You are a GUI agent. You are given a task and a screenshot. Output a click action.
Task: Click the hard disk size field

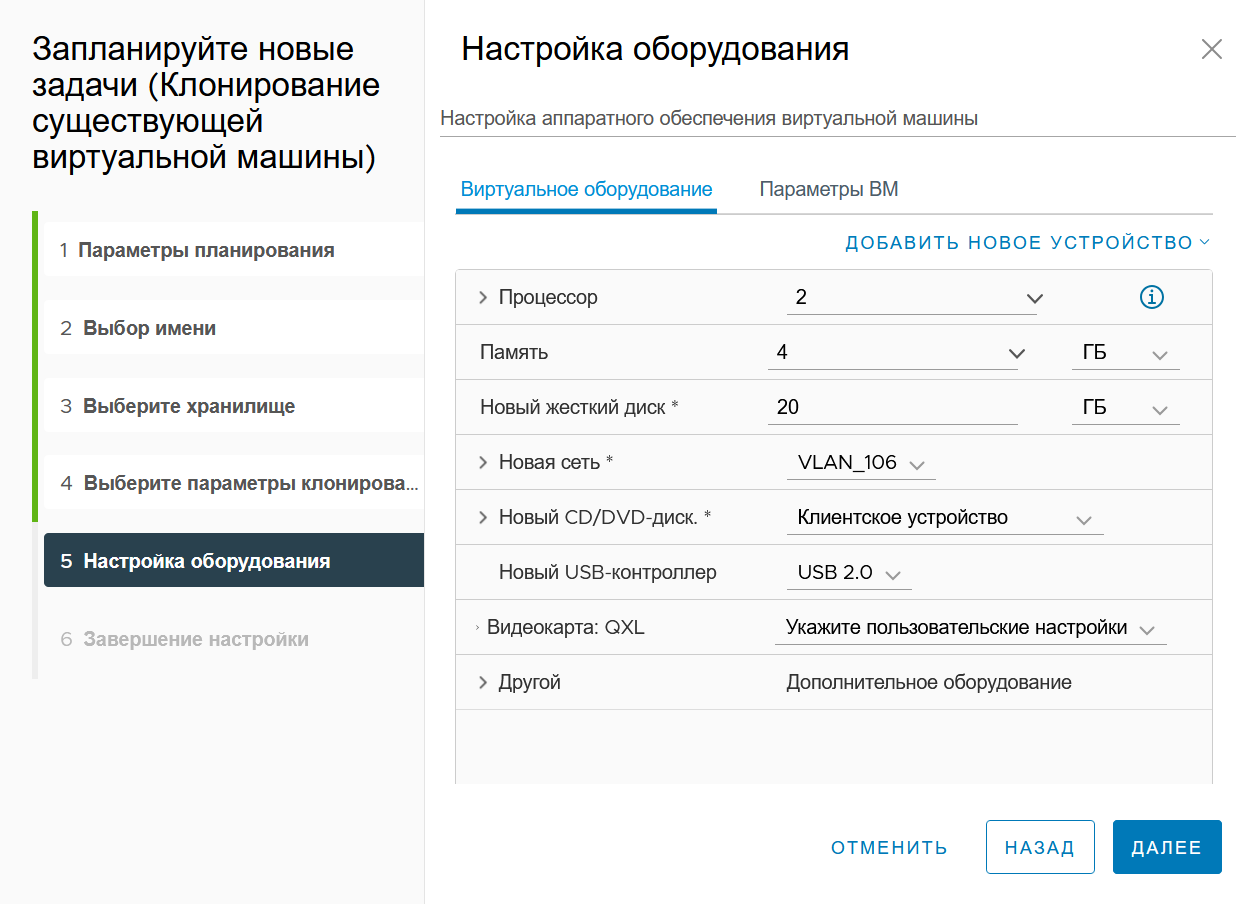892,408
